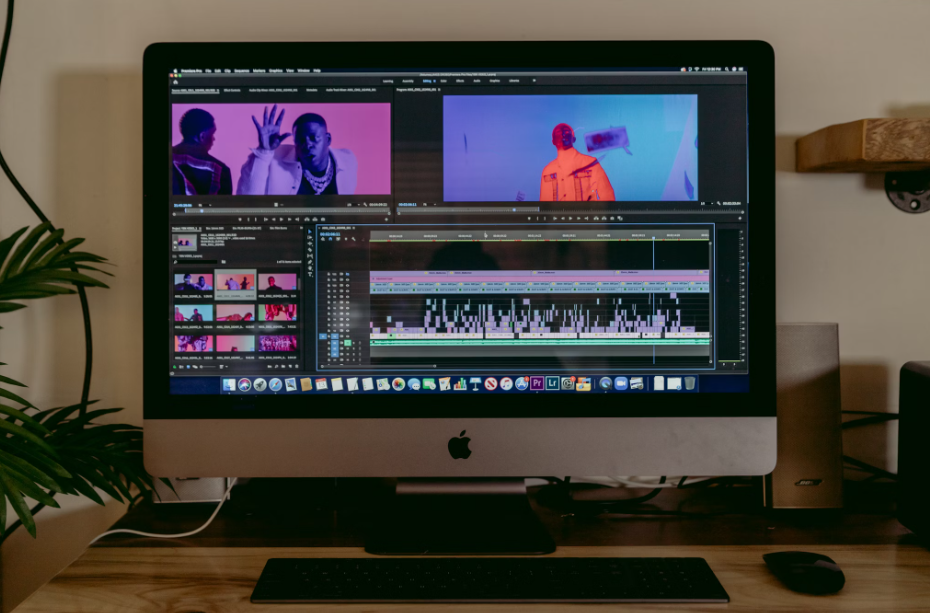Open the Trash in the Dock
930x613 pixels.
pos(689,384)
